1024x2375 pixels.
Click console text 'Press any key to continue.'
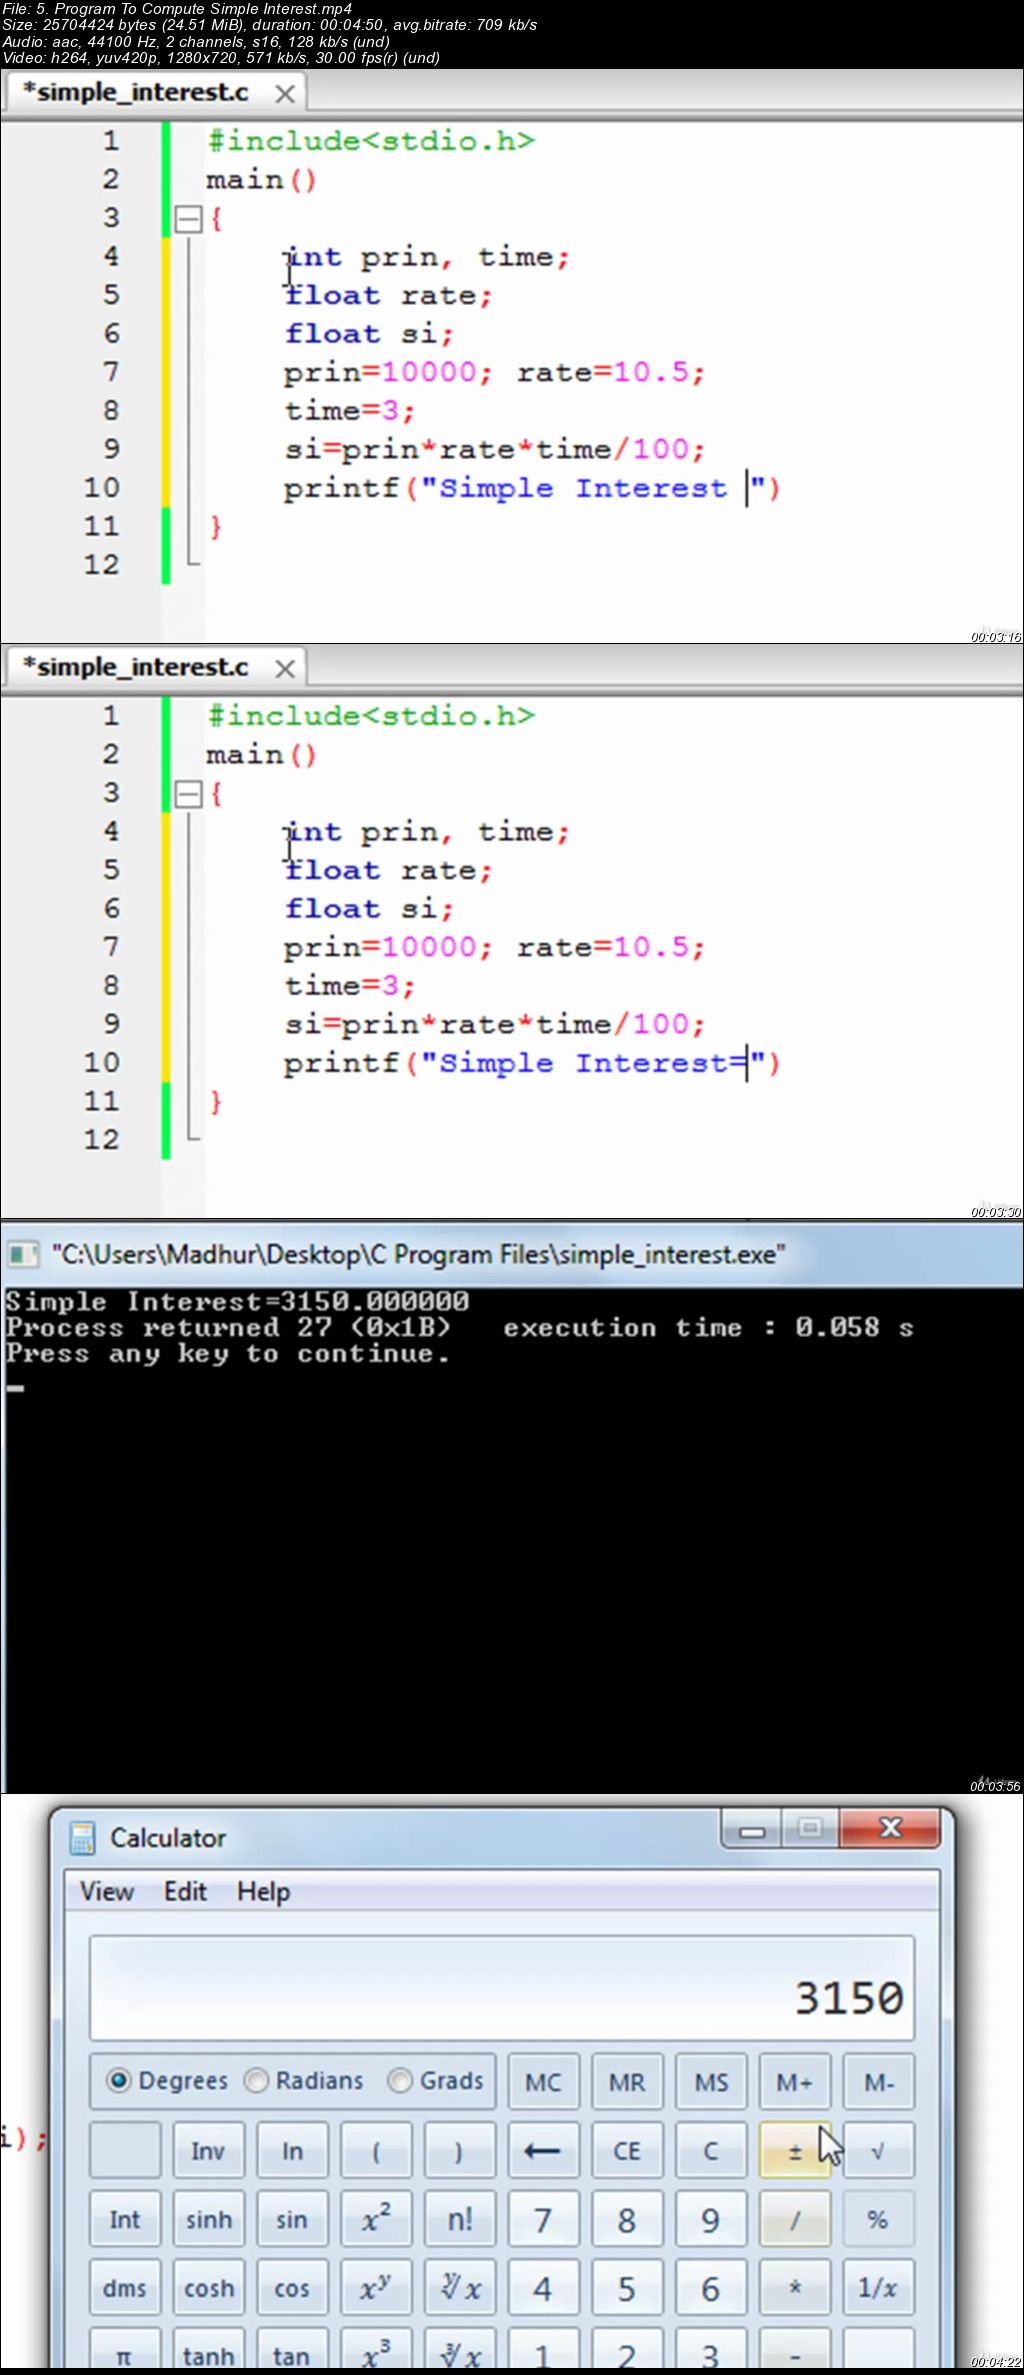228,1354
